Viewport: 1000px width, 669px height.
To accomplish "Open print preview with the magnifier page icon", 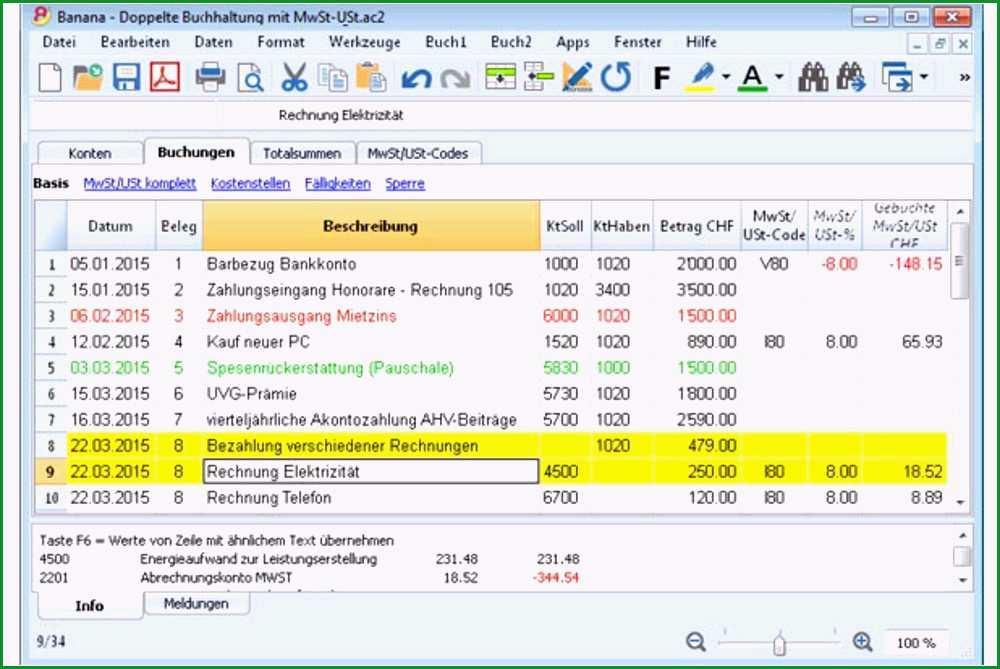I will click(x=251, y=78).
